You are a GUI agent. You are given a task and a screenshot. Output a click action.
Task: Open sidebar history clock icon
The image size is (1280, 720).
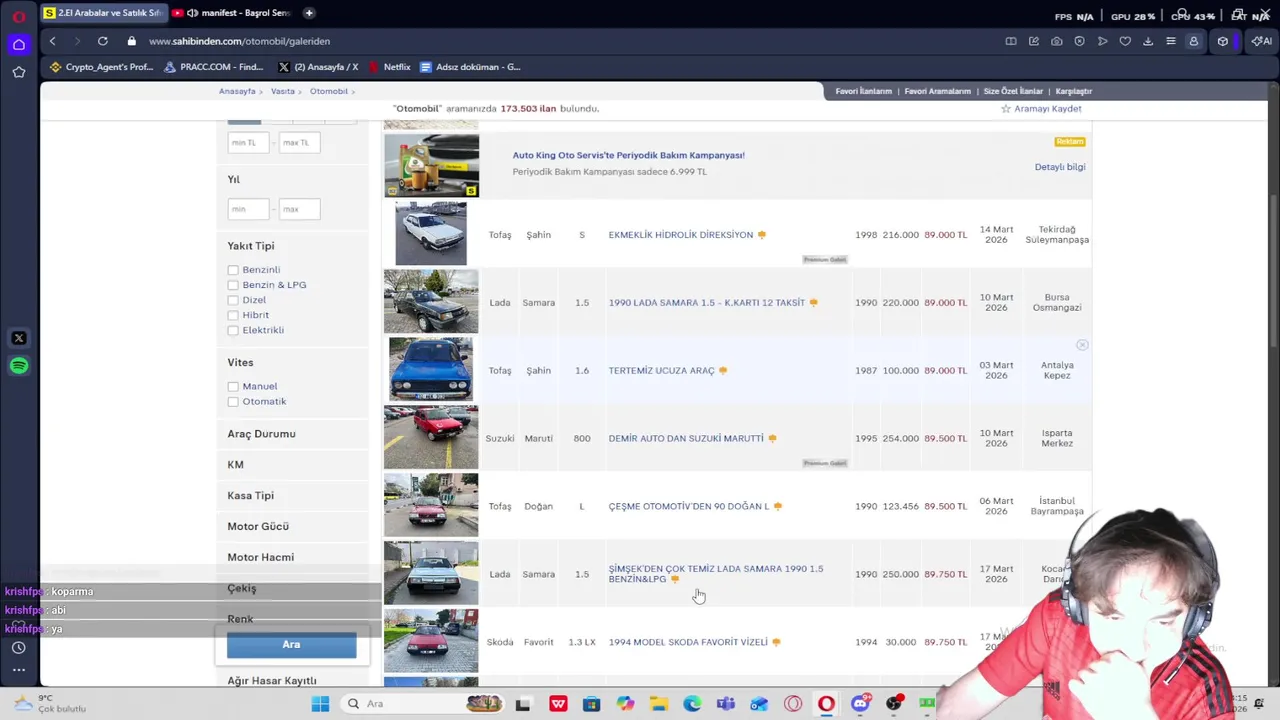pos(19,648)
